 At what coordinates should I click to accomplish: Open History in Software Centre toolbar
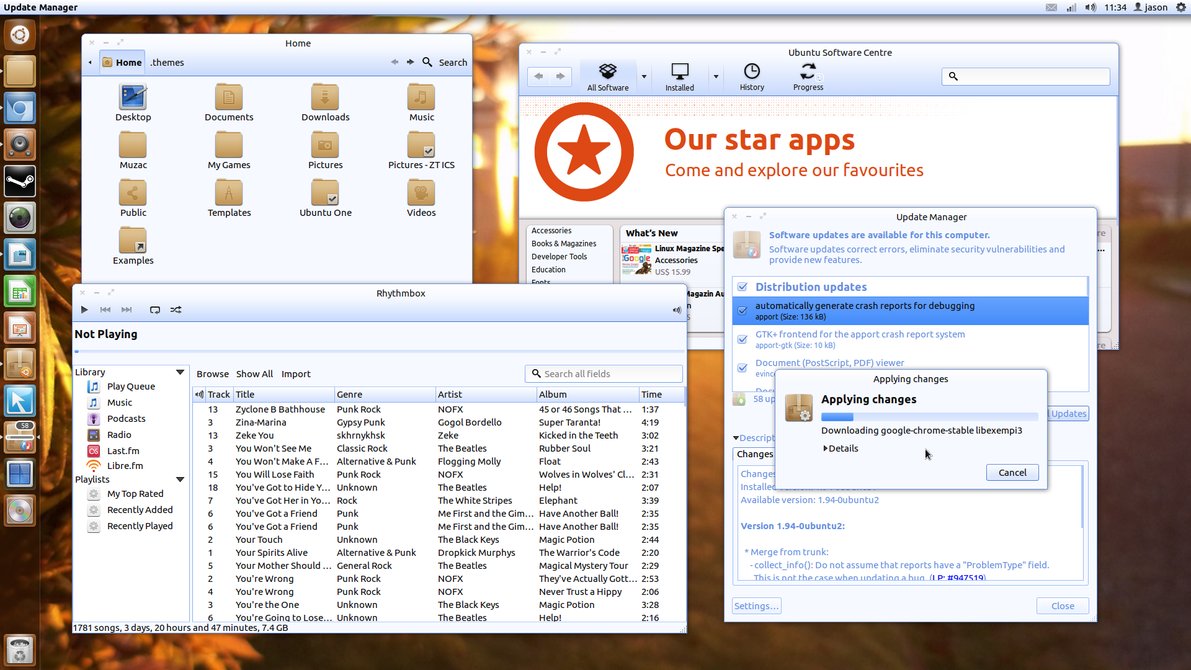coord(751,77)
